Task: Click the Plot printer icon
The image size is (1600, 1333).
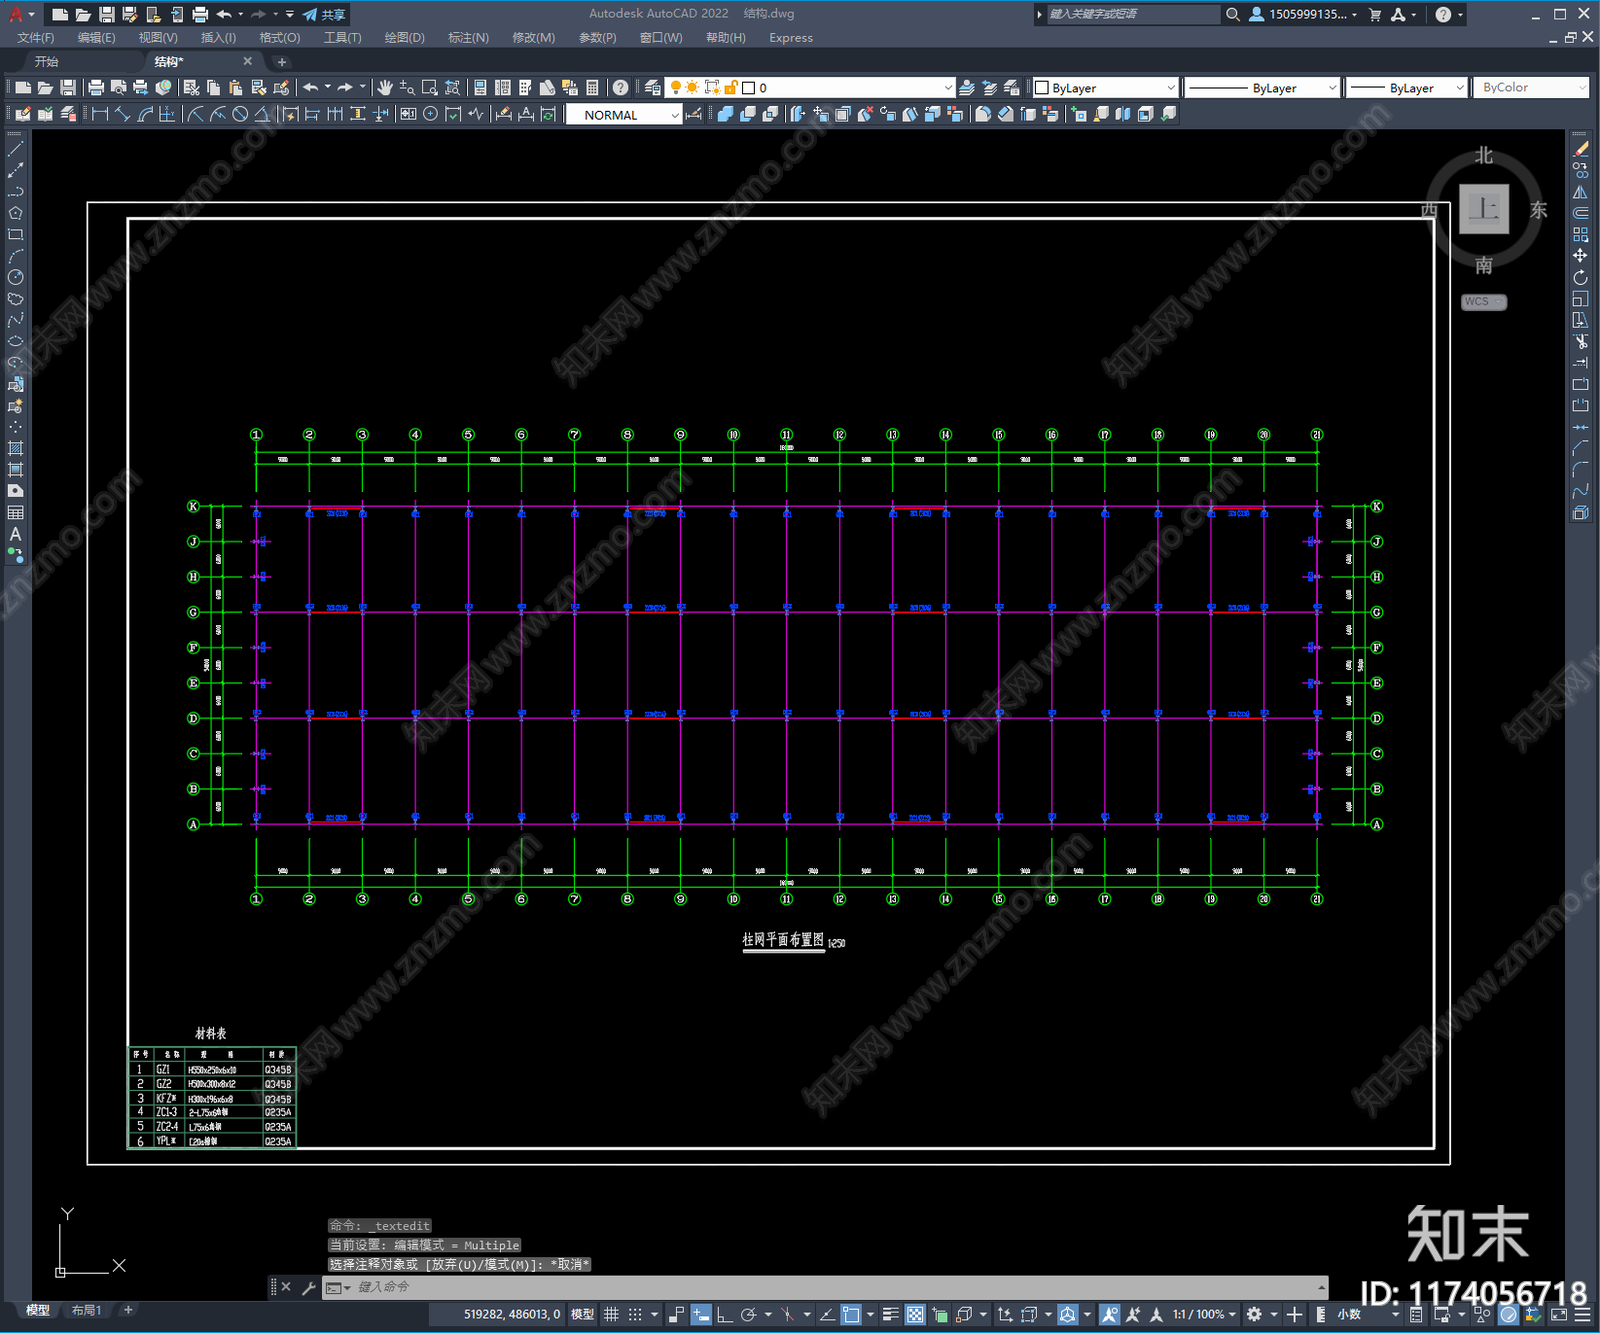Action: (x=96, y=88)
